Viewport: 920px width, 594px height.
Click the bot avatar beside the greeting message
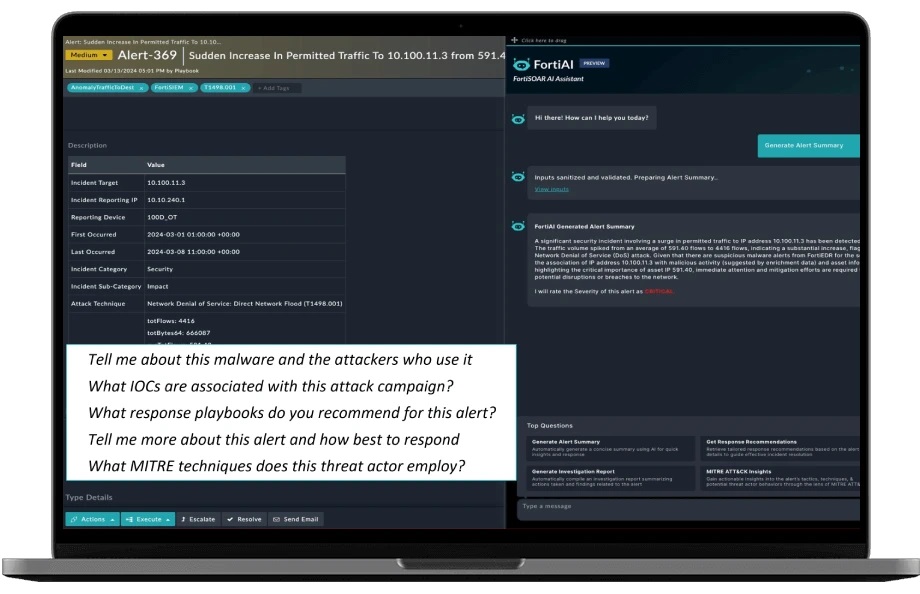click(518, 118)
